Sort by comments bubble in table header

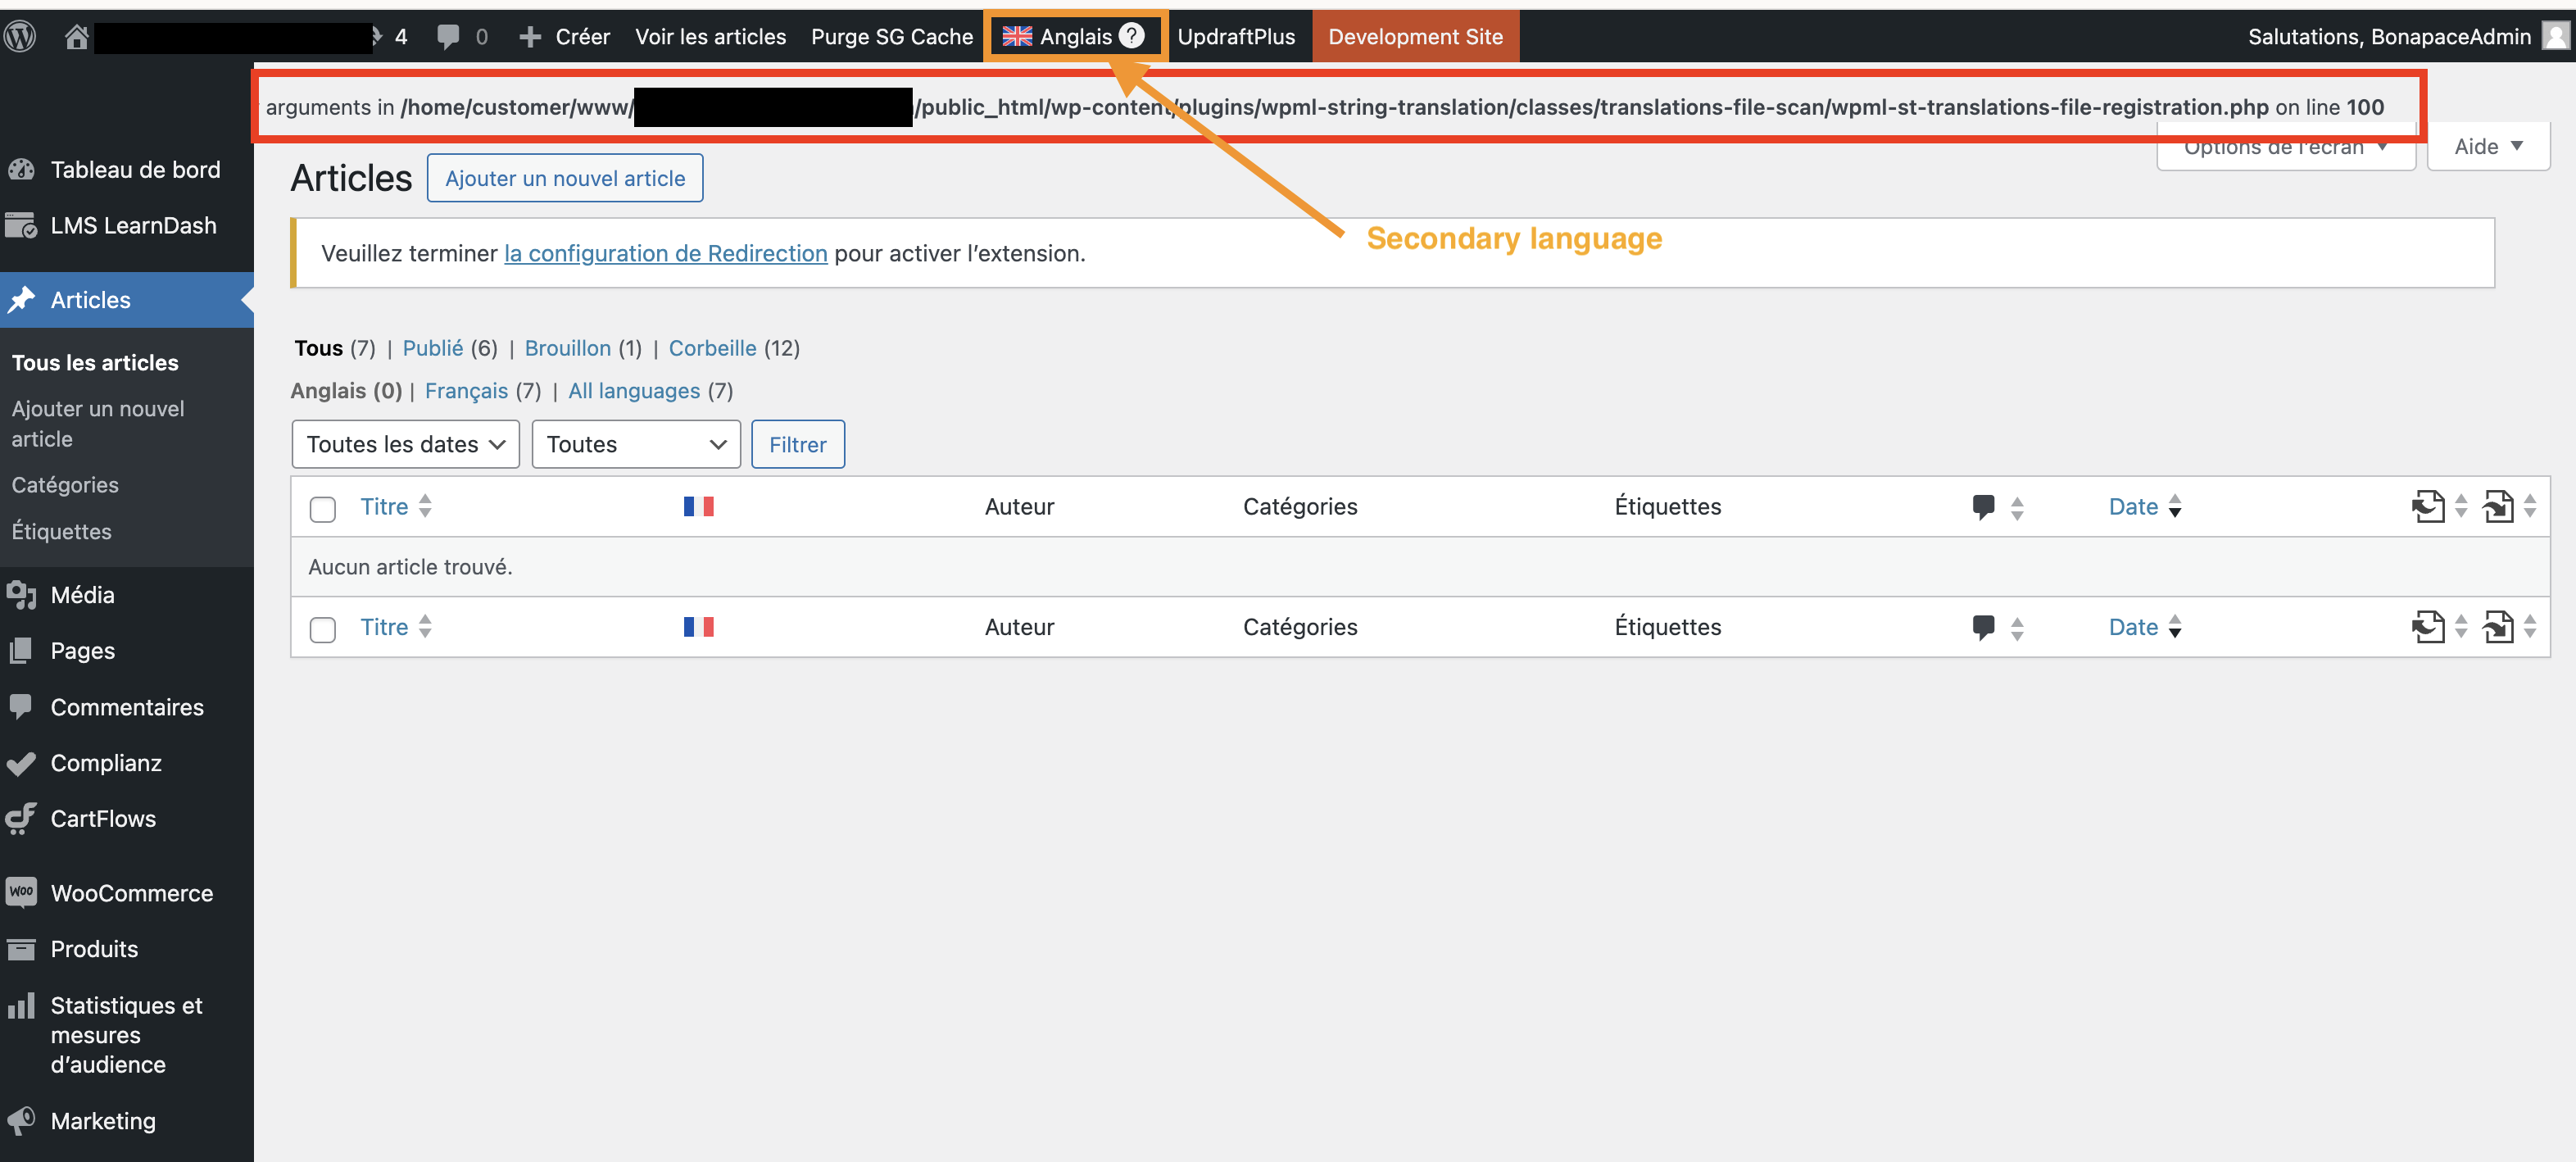point(1984,507)
